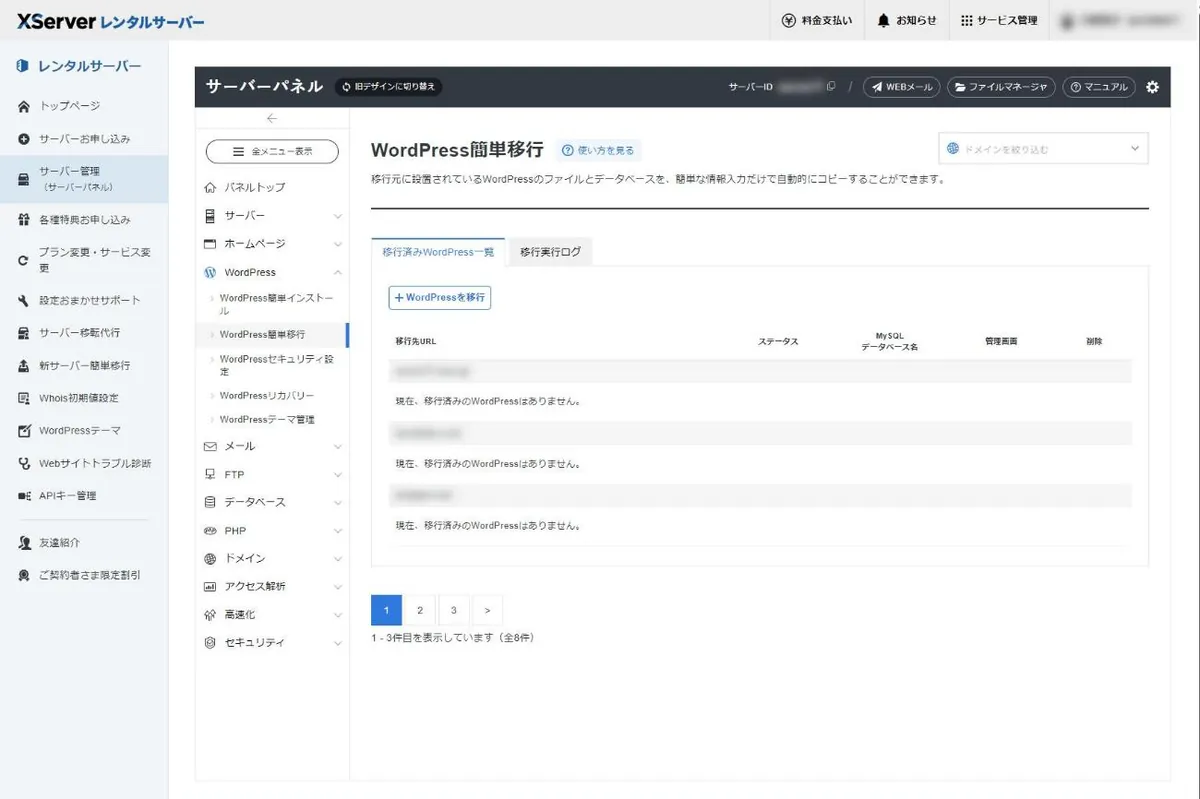
Task: Click the 削除 column header
Action: 1094,342
